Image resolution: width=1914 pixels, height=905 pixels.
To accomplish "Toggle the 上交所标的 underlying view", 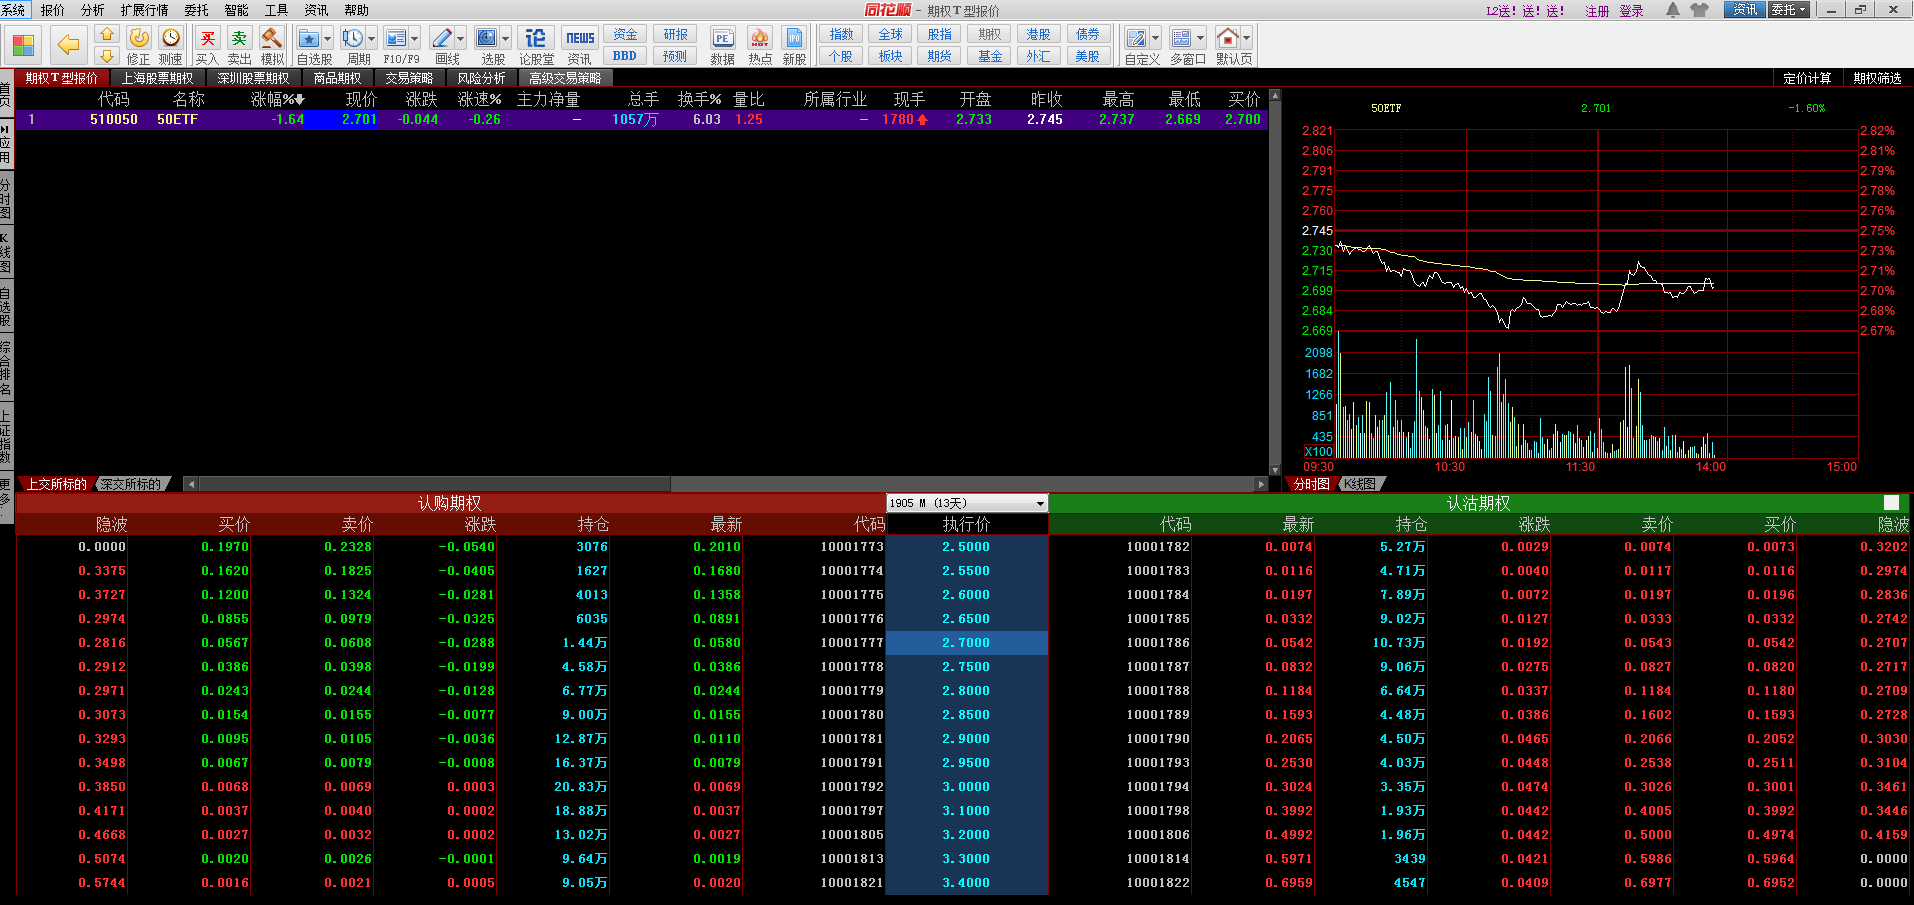I will pyautogui.click(x=56, y=484).
